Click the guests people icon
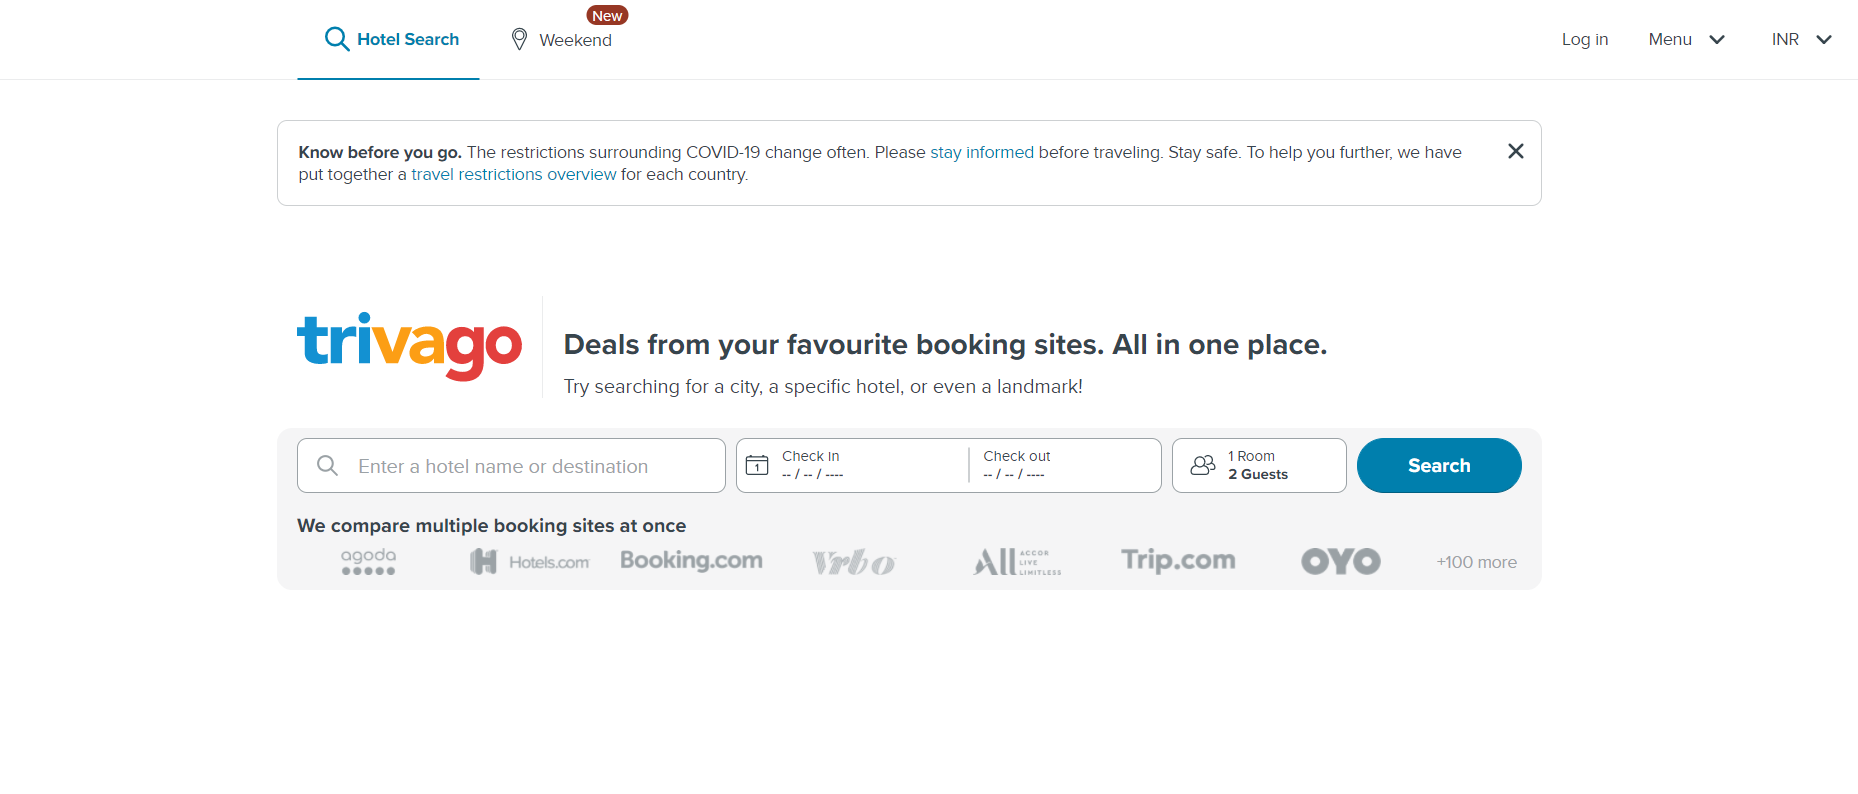The height and width of the screenshot is (794, 1858). (1203, 465)
